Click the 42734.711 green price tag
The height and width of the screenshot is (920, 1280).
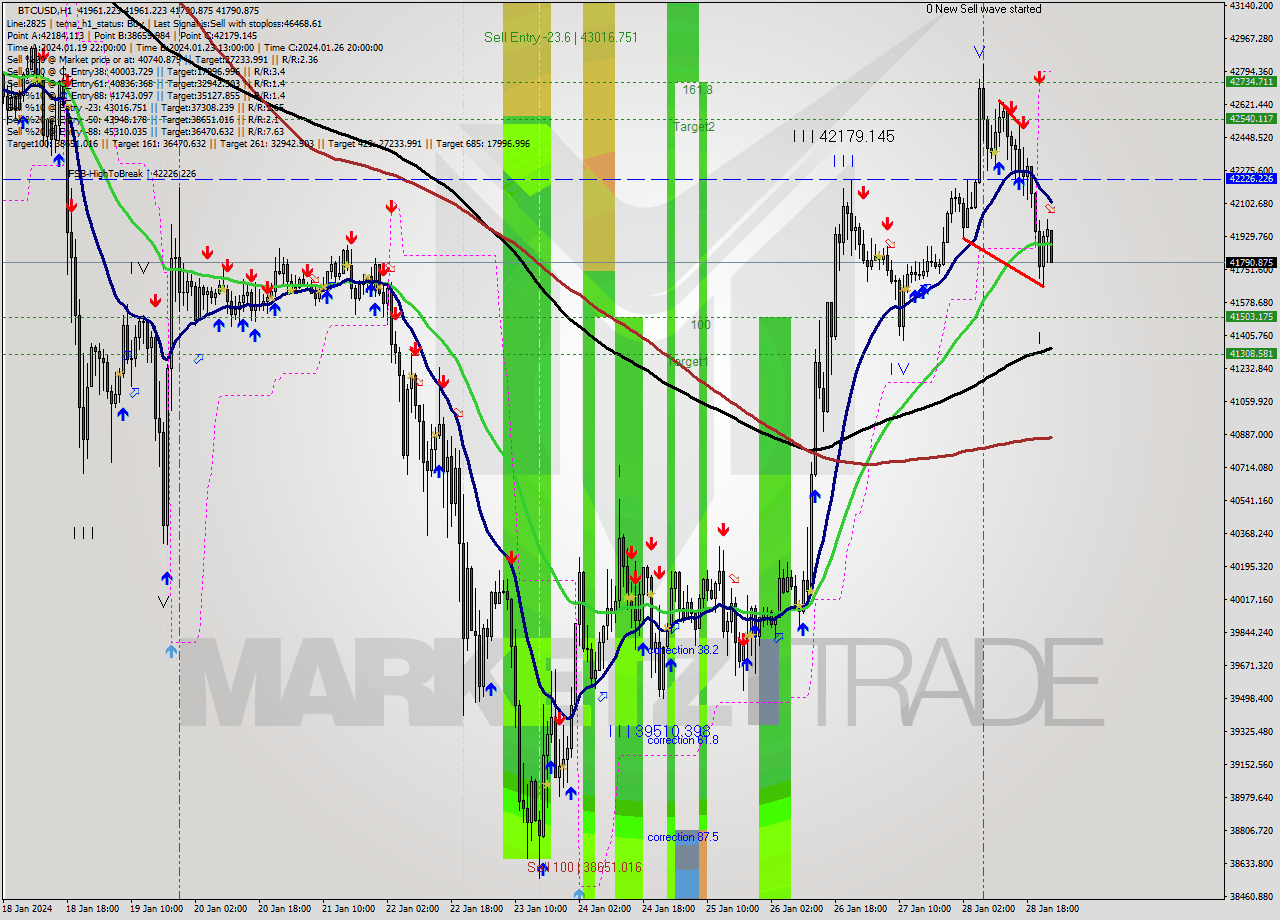(x=1250, y=82)
